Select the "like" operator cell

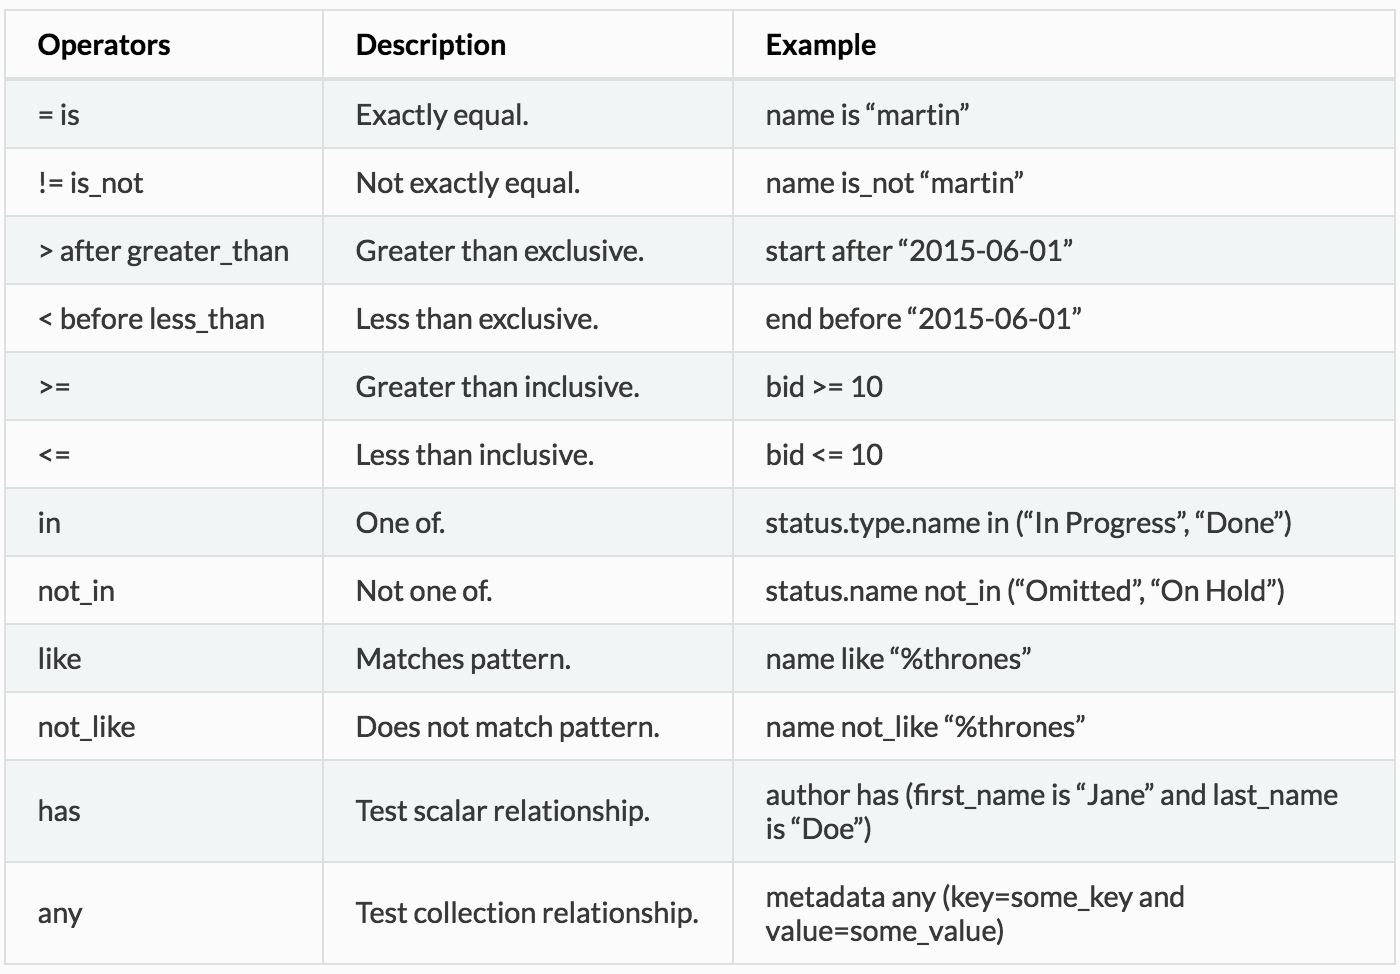click(60, 659)
